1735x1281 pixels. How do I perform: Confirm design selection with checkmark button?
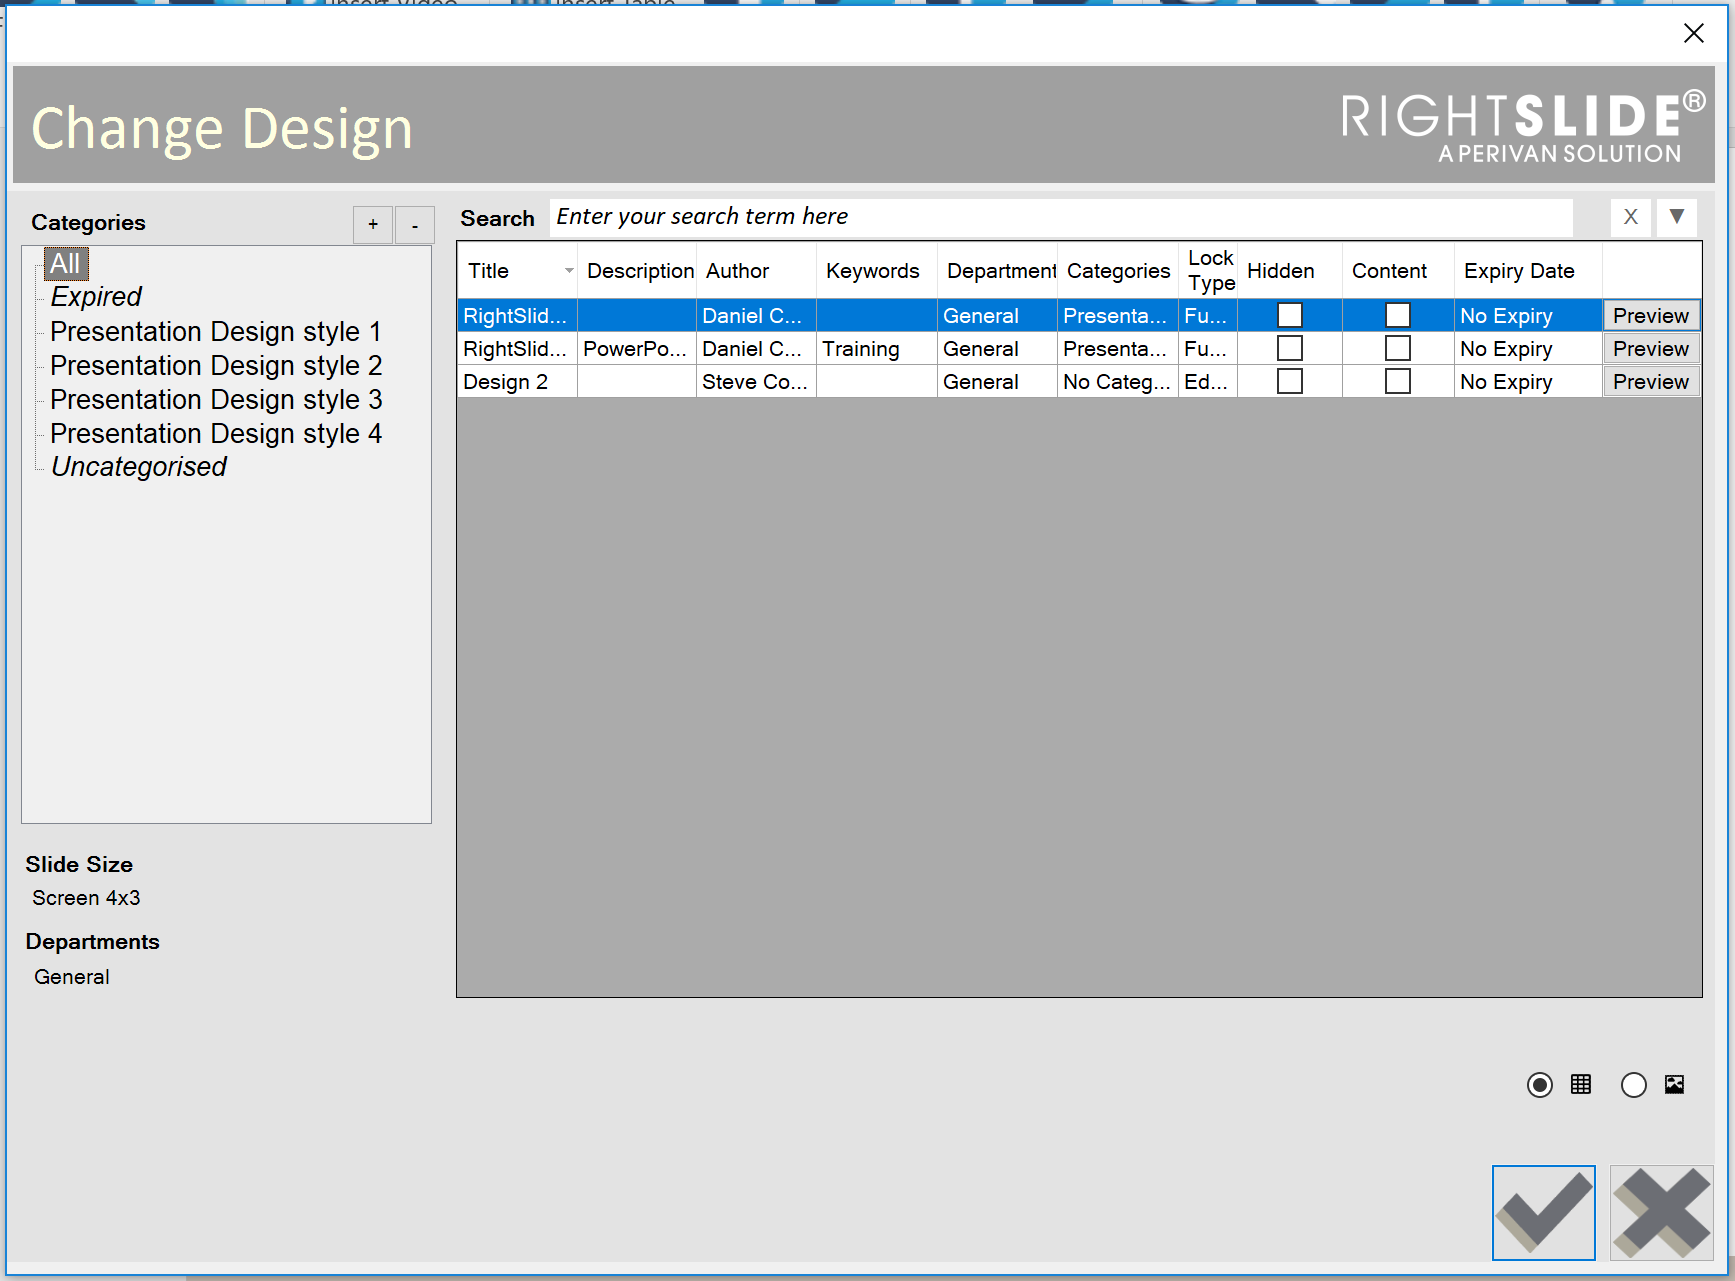(x=1543, y=1212)
